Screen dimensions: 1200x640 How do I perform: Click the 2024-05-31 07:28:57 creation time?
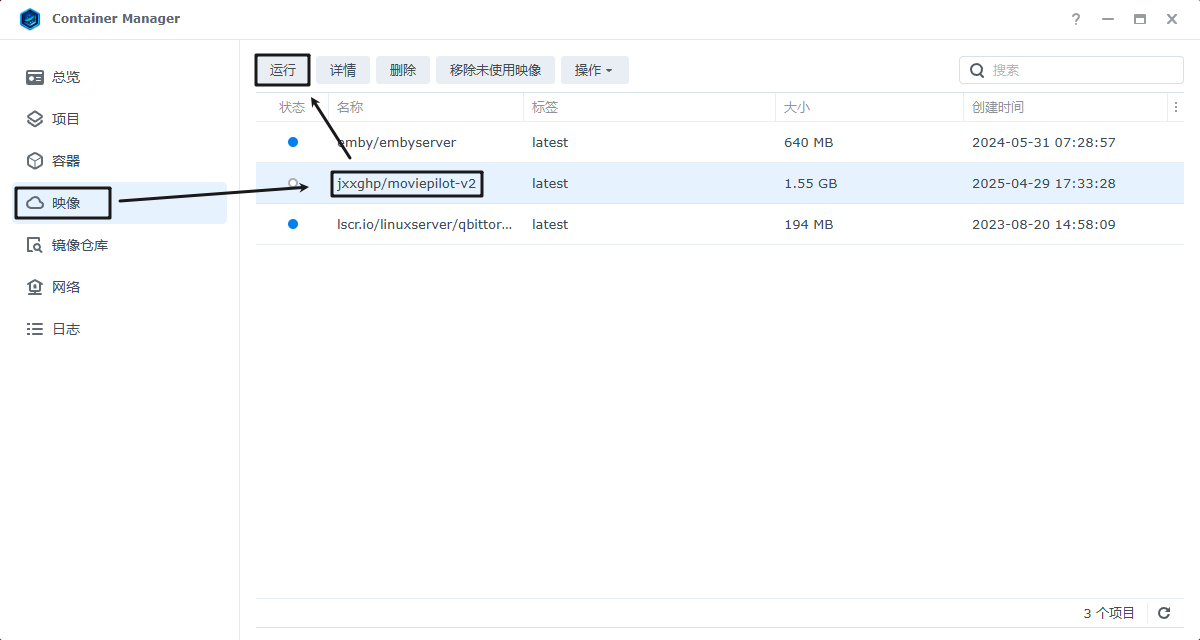[1044, 142]
